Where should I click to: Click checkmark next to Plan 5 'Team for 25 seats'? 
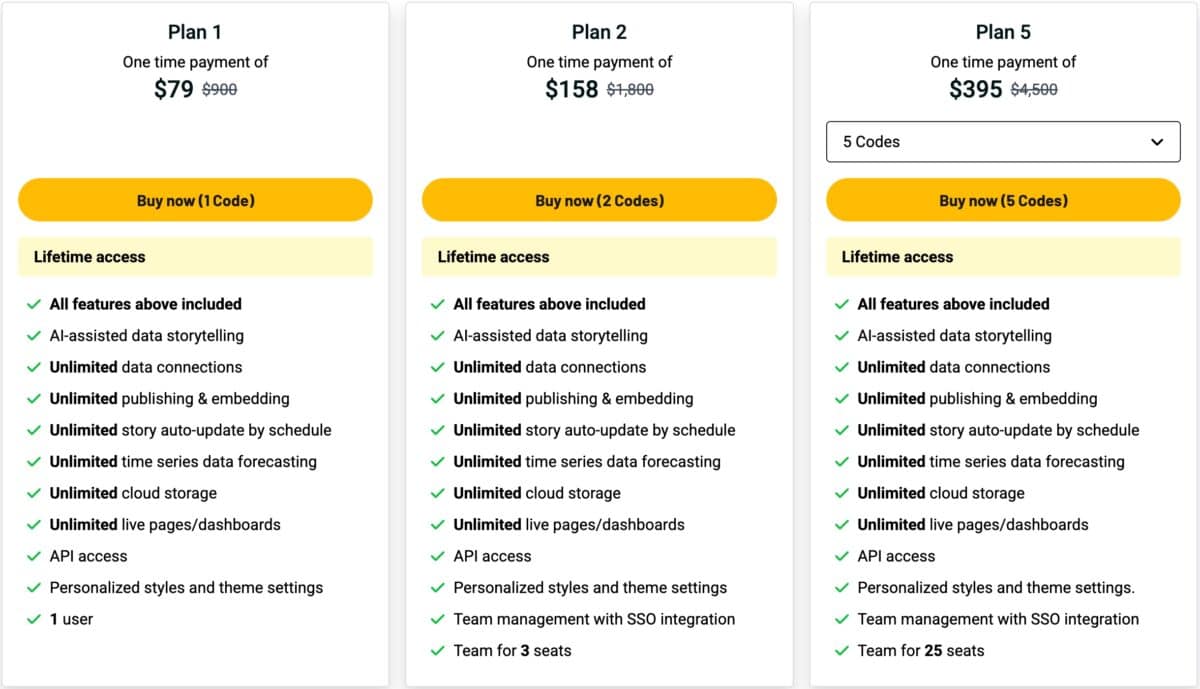(x=842, y=651)
